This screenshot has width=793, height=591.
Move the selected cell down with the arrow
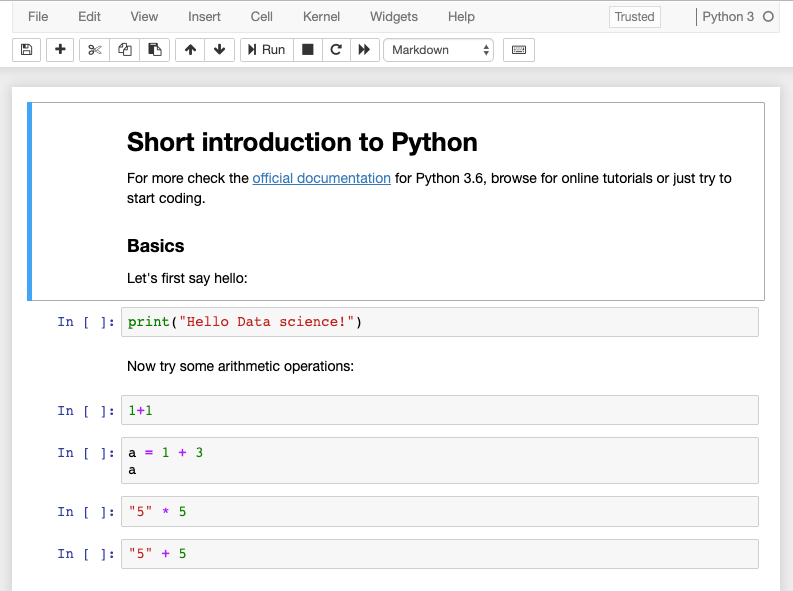[219, 50]
